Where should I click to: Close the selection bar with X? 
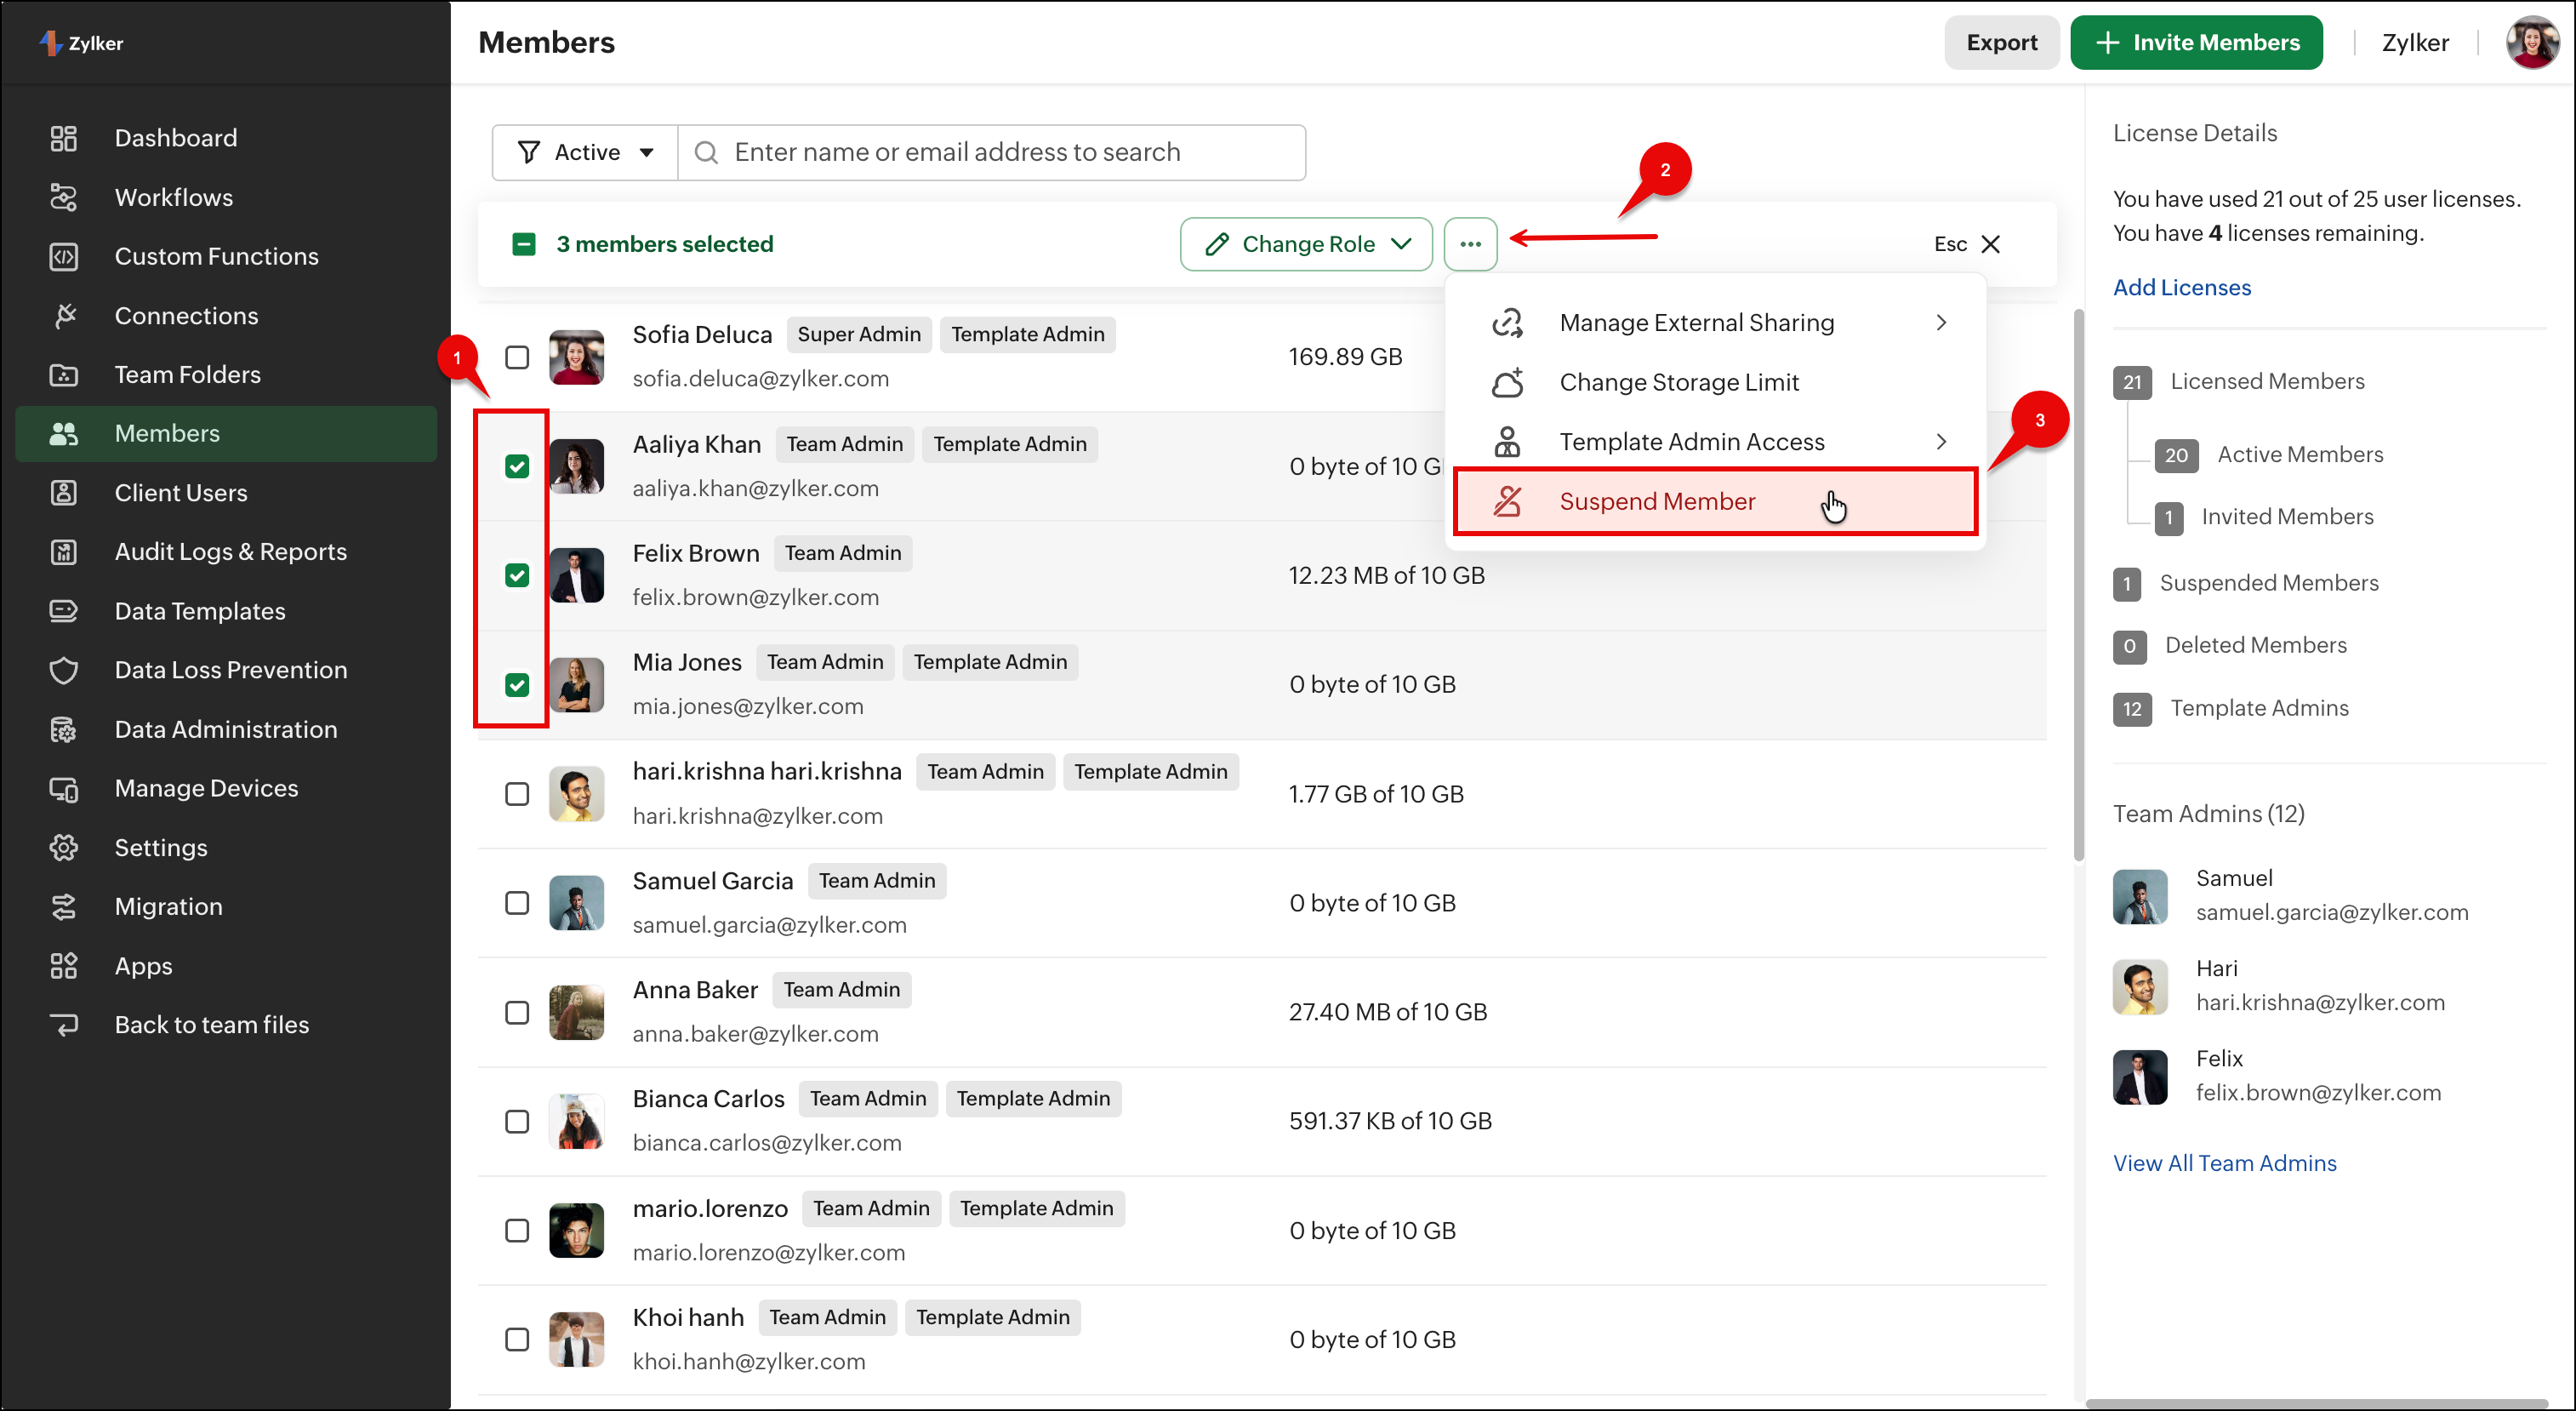1991,244
